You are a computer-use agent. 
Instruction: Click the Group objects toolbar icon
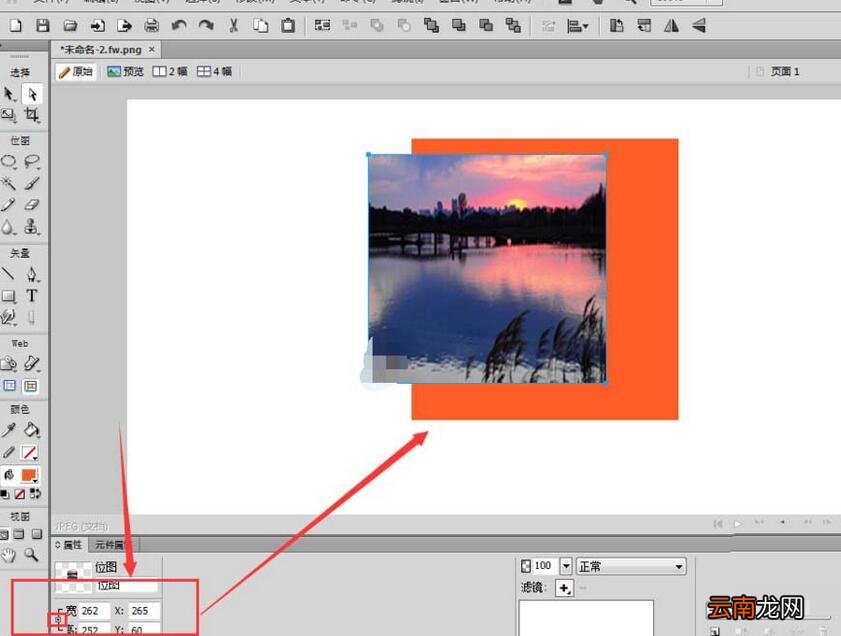pos(322,26)
